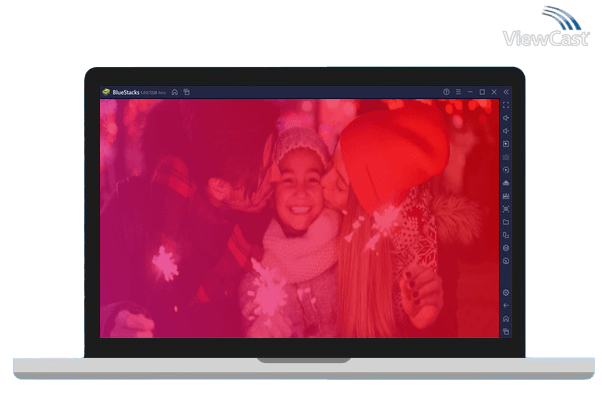Image resolution: width=602 pixels, height=414 pixels.
Task: Open recent apps icon at sidebar bottom
Action: pos(506,332)
